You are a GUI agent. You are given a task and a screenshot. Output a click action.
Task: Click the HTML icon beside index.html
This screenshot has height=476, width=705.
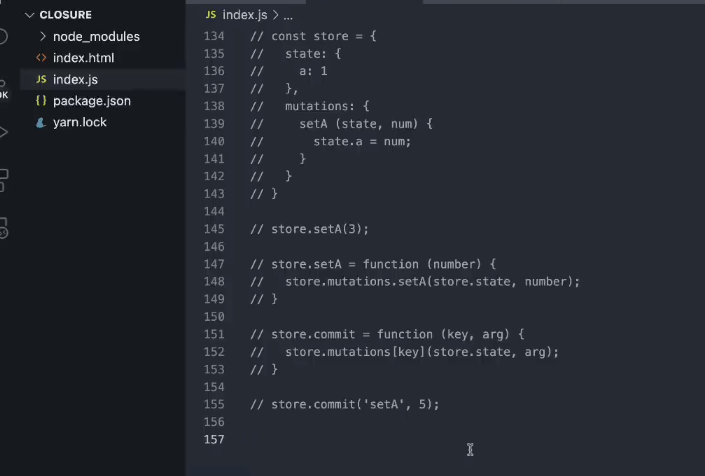pos(41,58)
